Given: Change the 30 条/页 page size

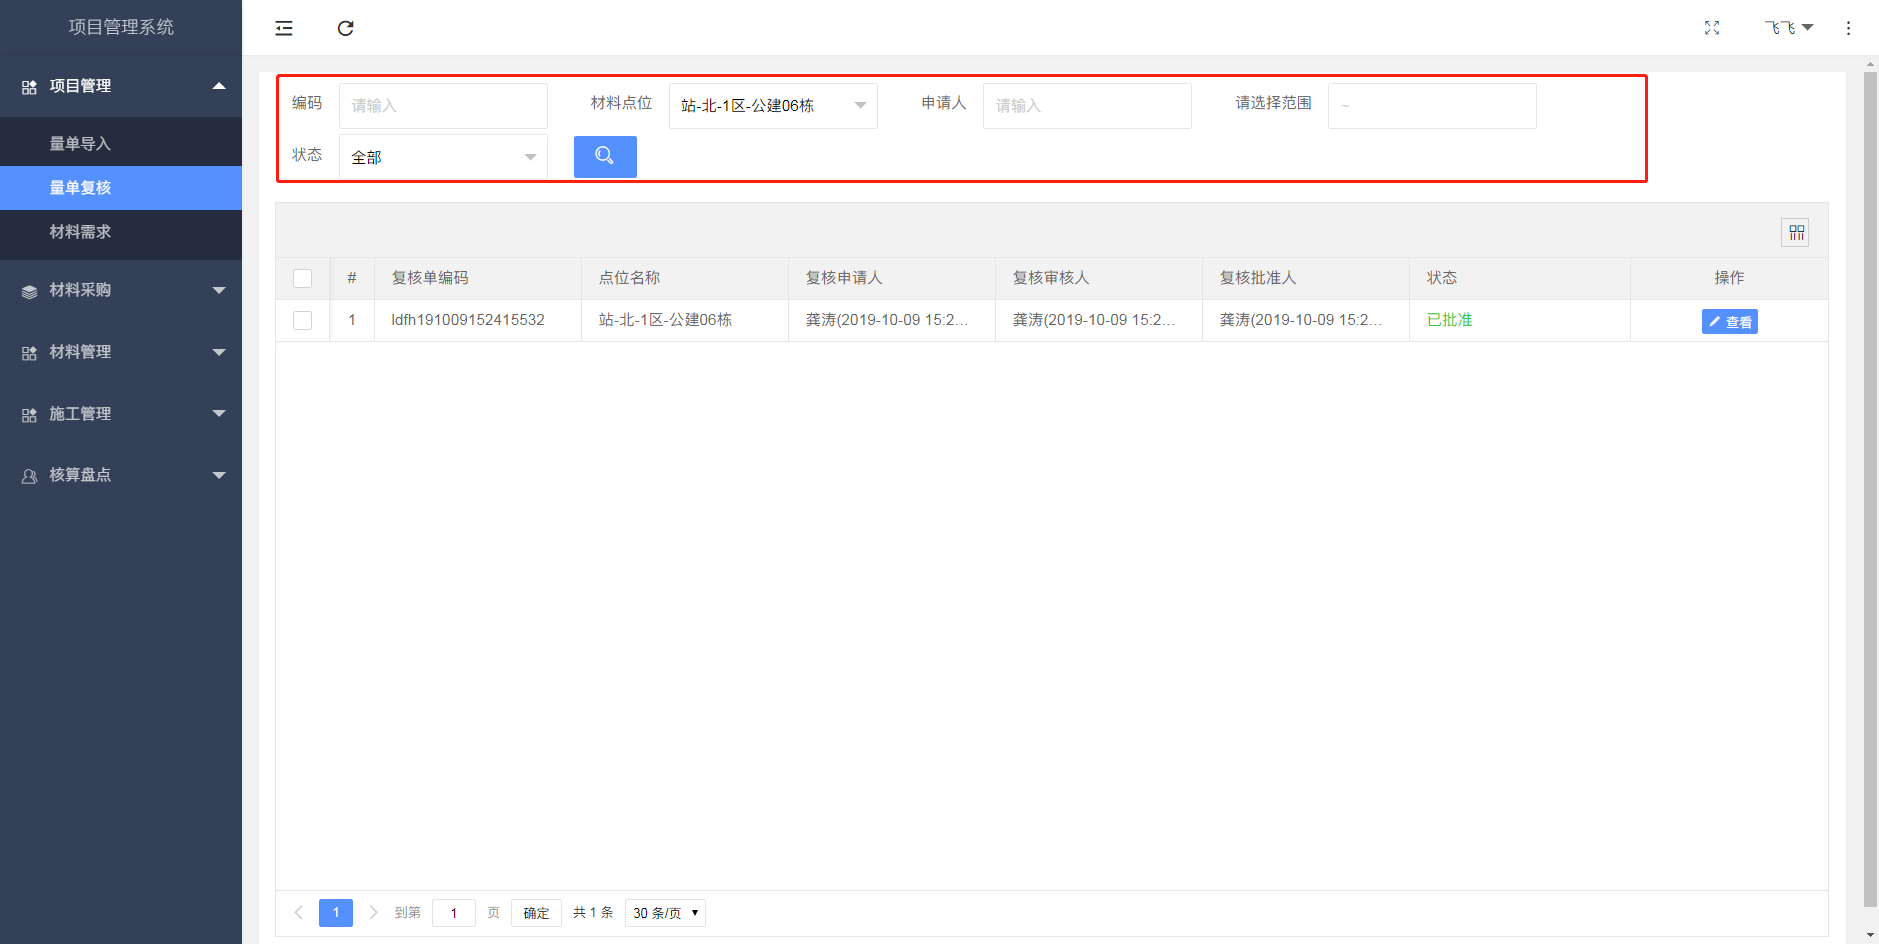Looking at the screenshot, I should pyautogui.click(x=665, y=913).
